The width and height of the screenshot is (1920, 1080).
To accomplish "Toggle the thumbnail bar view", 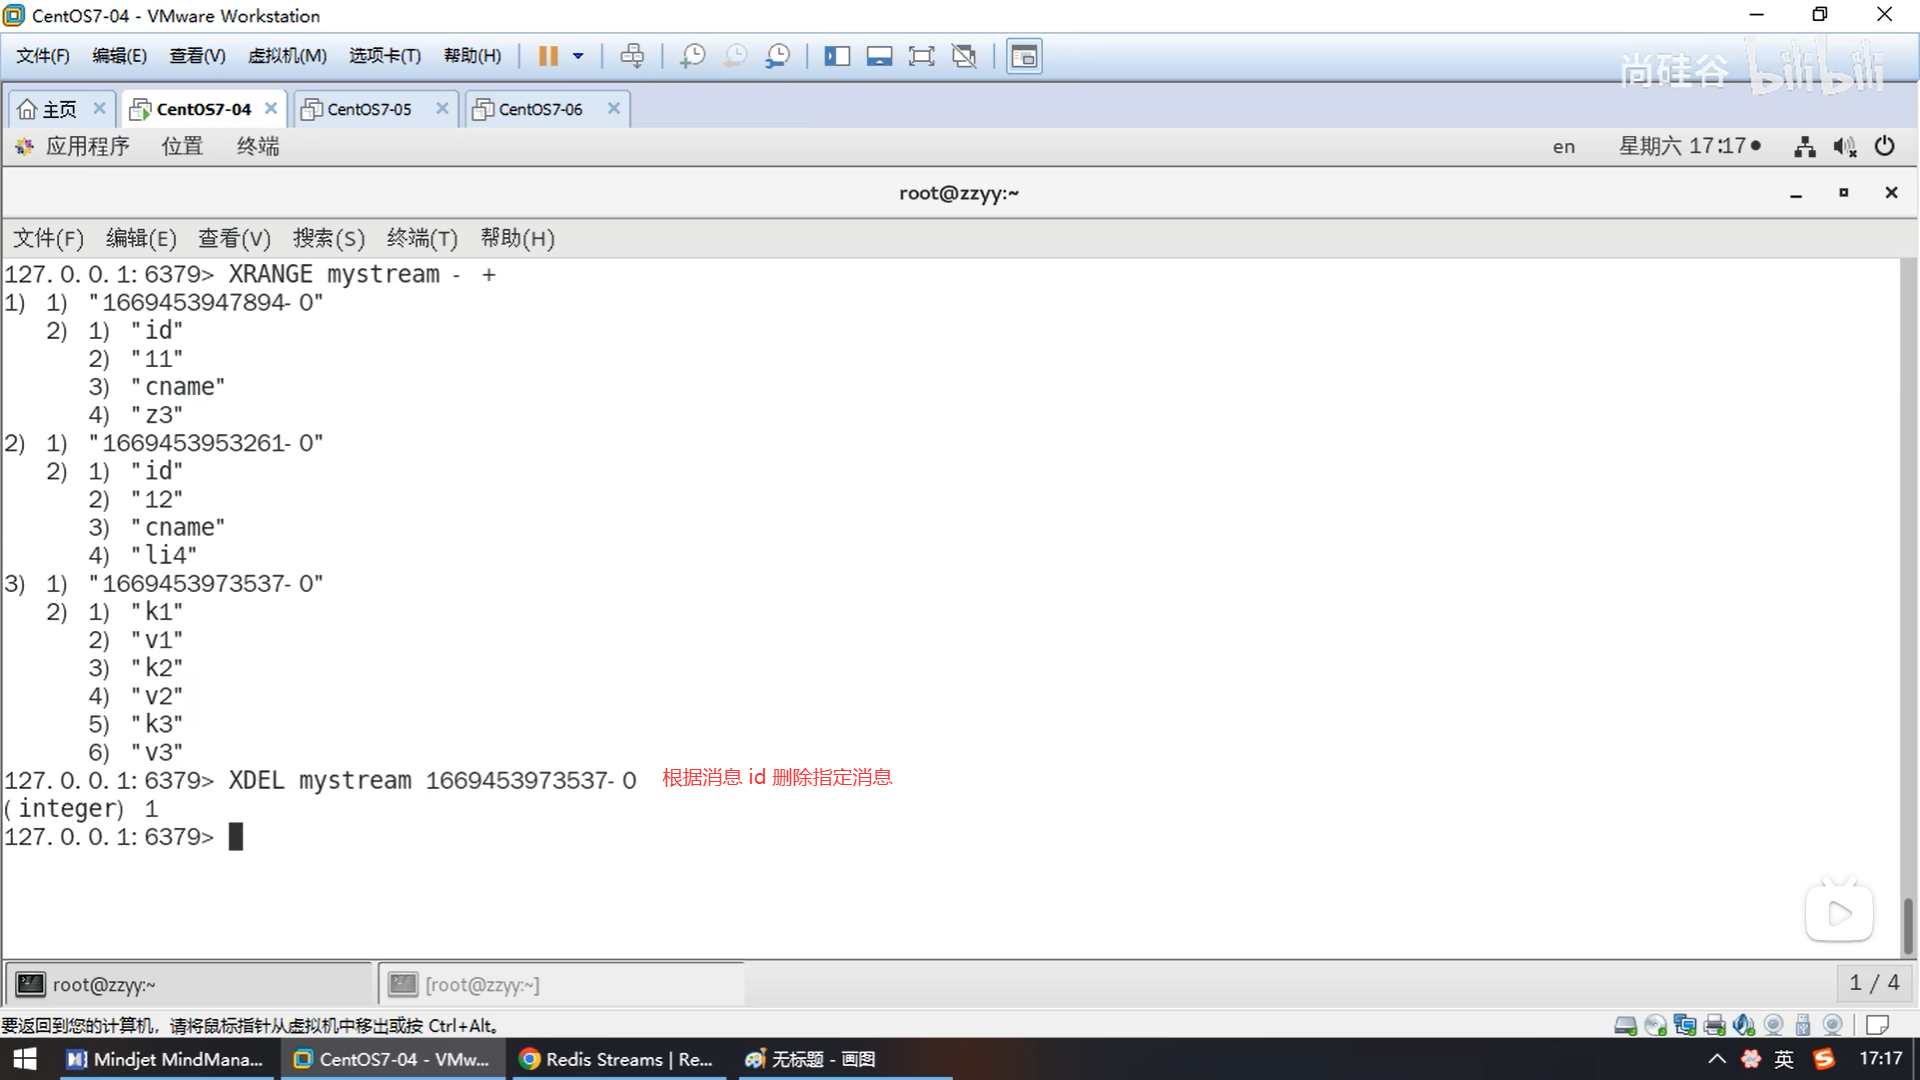I will [x=879, y=56].
